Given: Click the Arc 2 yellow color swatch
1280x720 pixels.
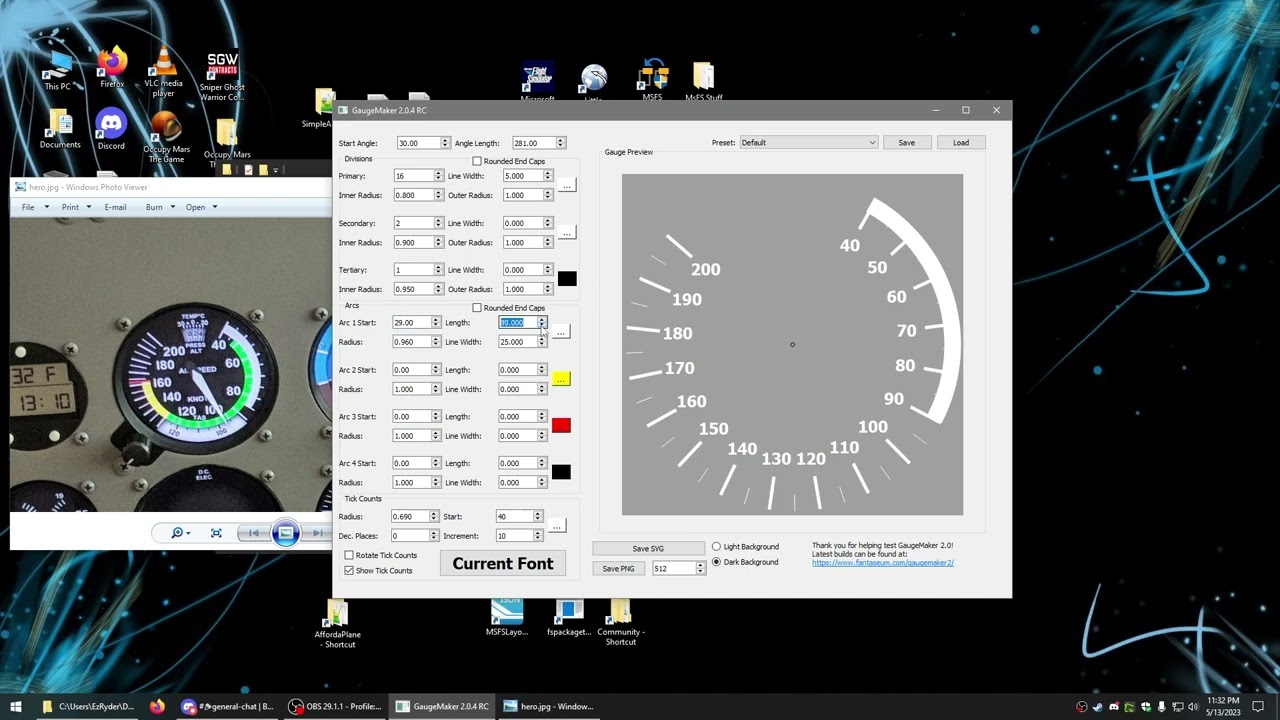Looking at the screenshot, I should 561,379.
